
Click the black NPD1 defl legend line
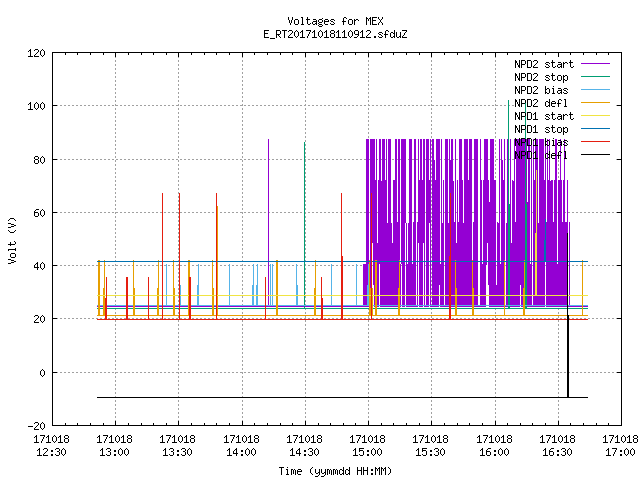tap(596, 155)
